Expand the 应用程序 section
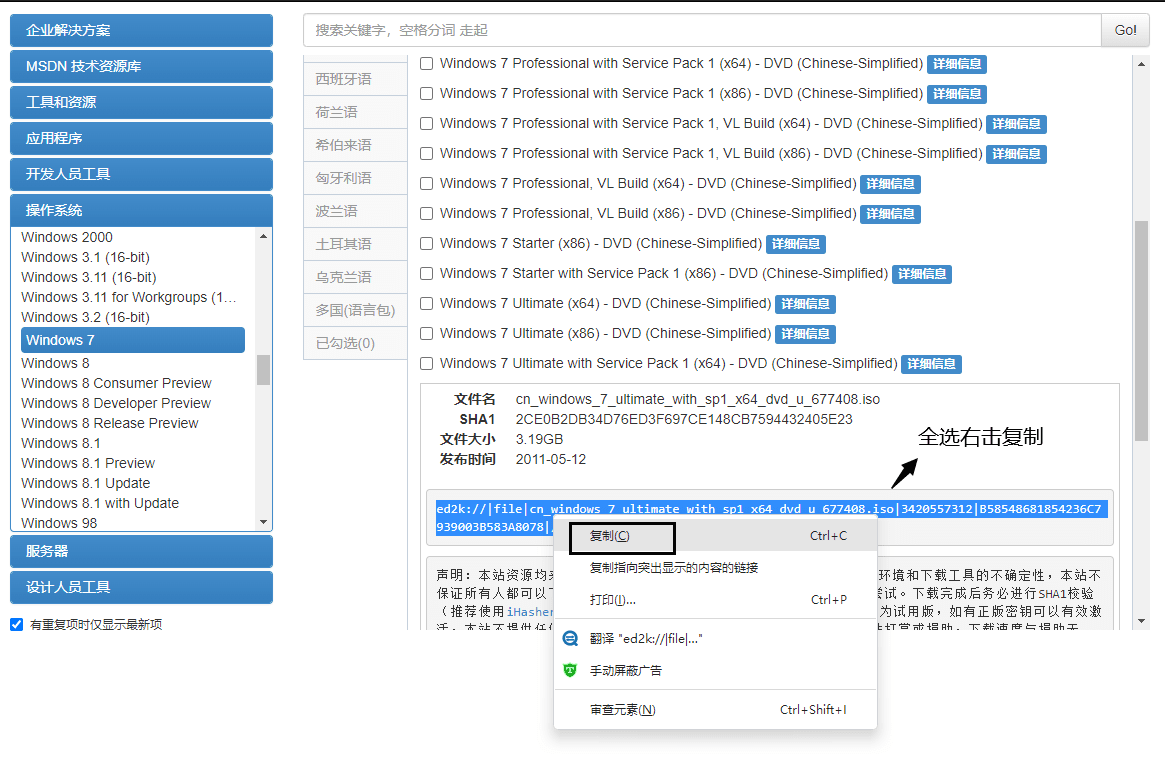This screenshot has width=1165, height=758. [x=141, y=138]
